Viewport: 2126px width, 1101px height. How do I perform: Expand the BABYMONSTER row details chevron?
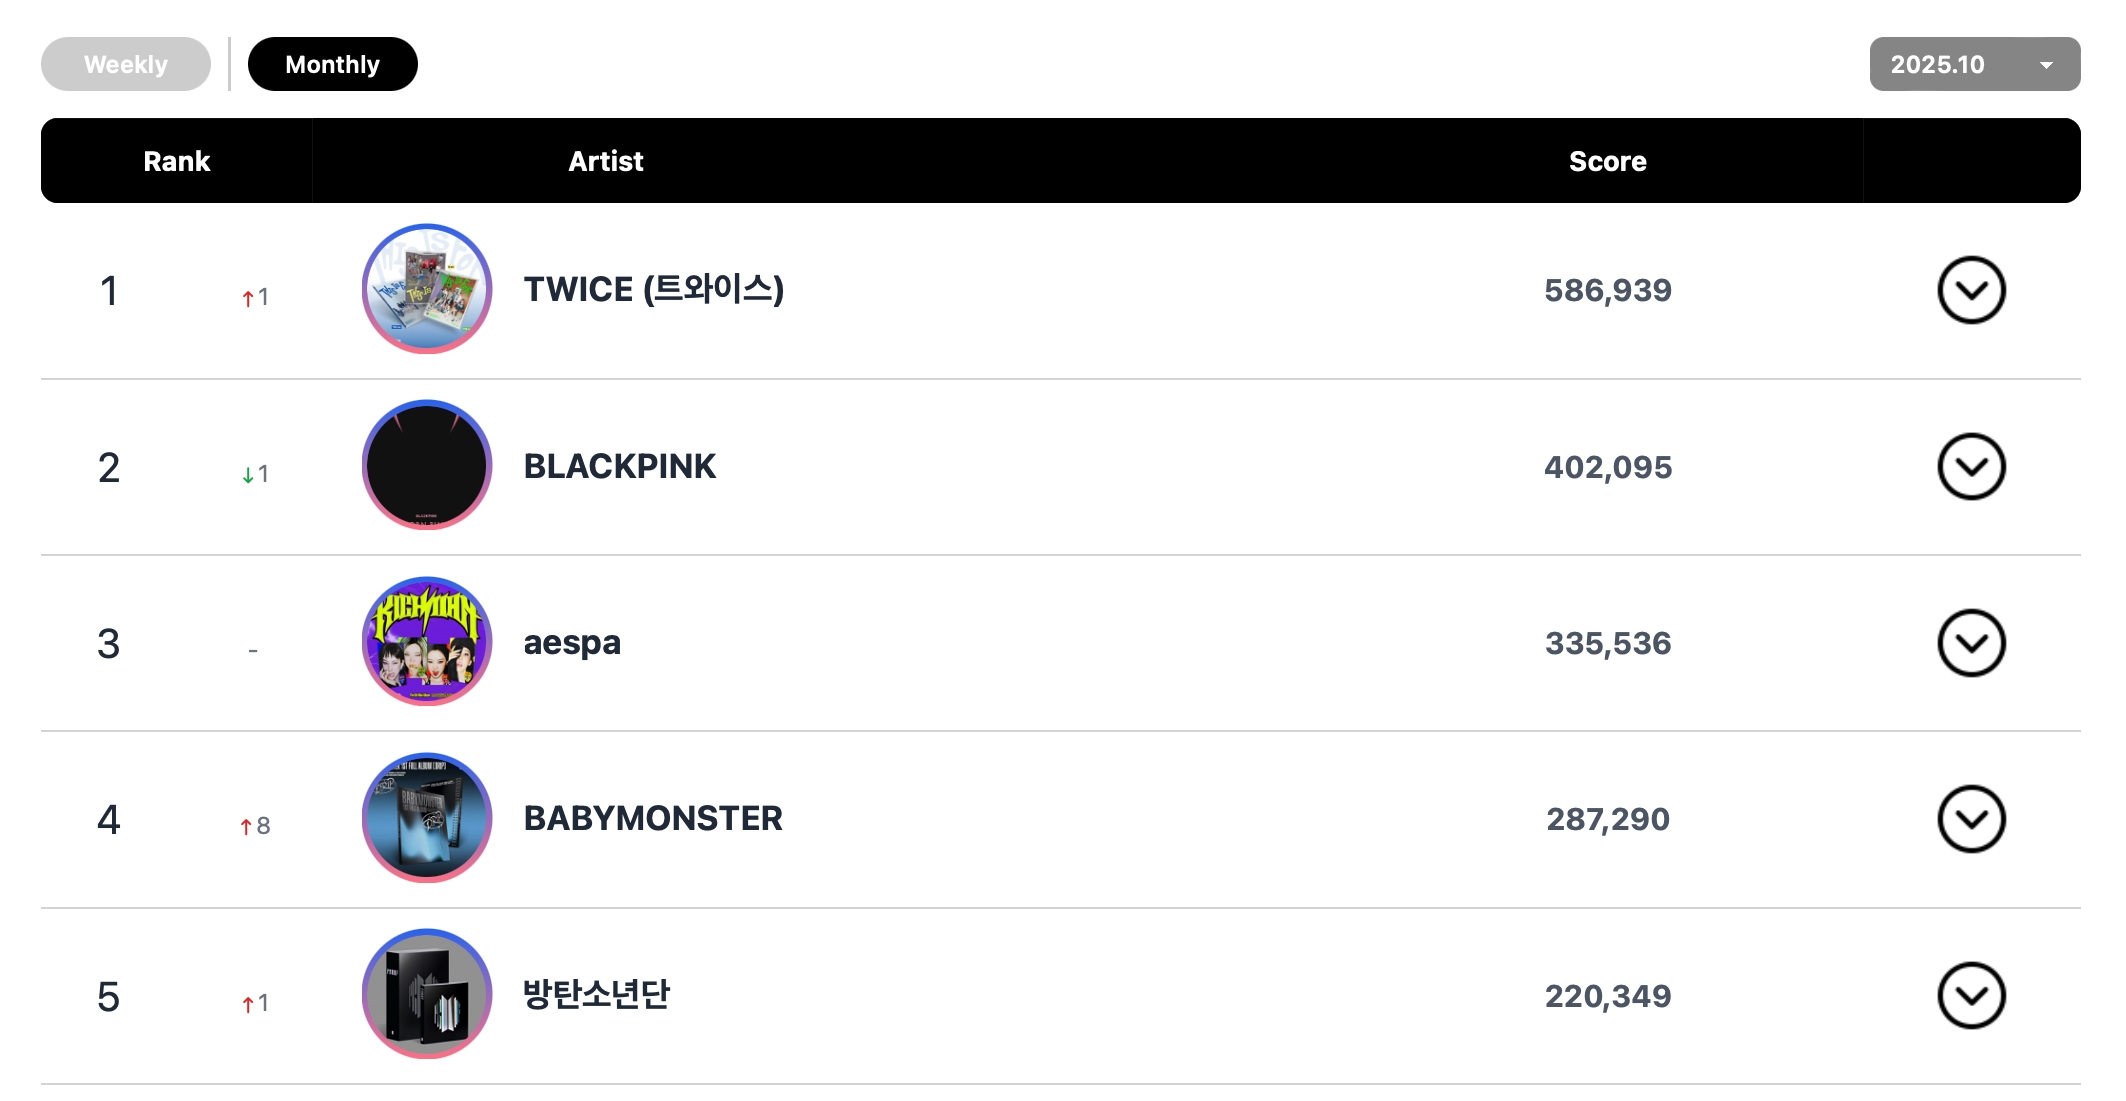(x=1971, y=819)
